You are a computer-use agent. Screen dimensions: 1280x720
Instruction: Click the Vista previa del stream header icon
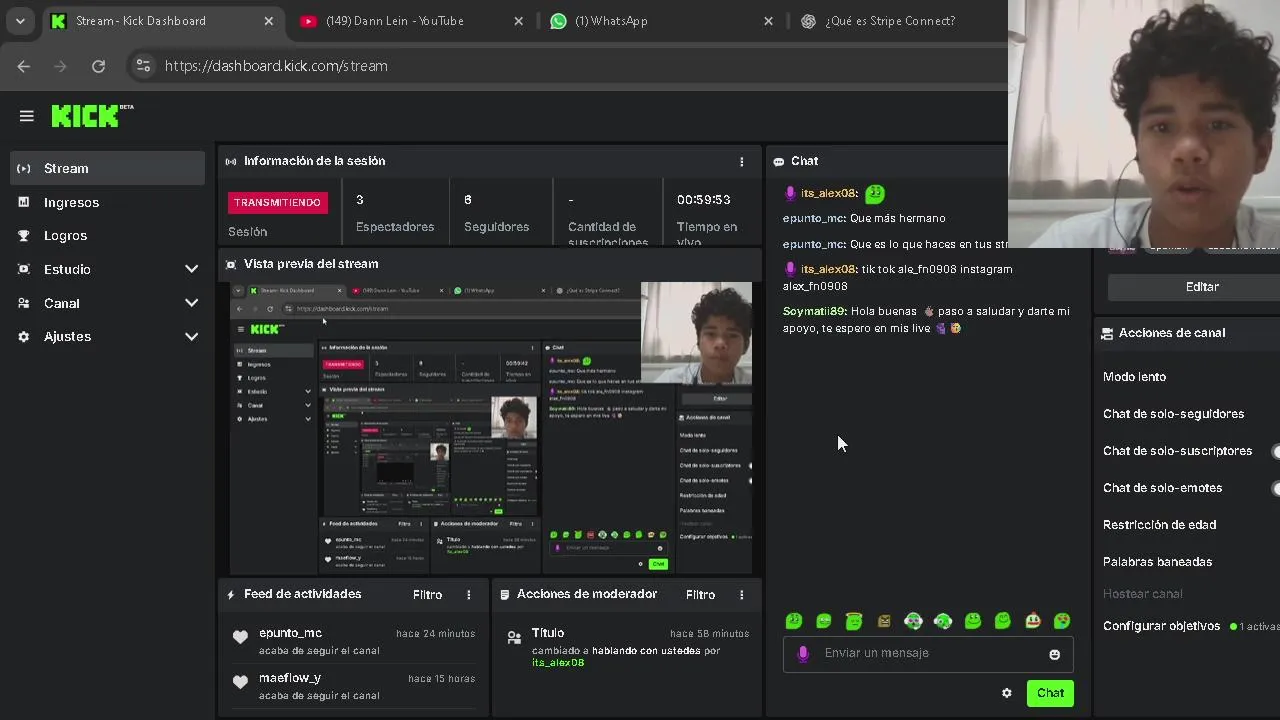(231, 264)
